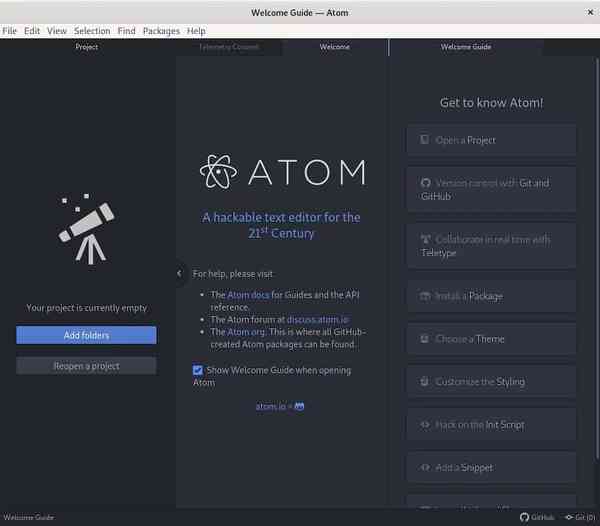Open the Edit menu
The width and height of the screenshot is (600, 526).
pyautogui.click(x=32, y=31)
